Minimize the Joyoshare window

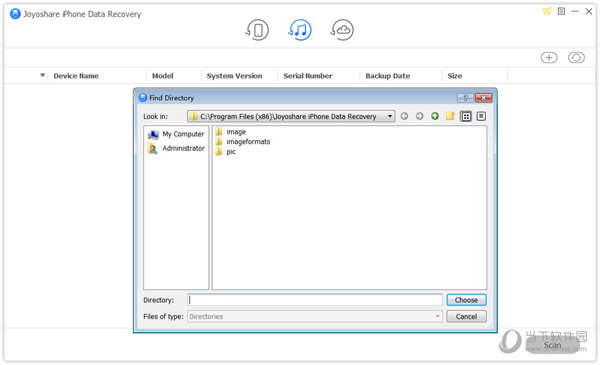click(x=575, y=11)
